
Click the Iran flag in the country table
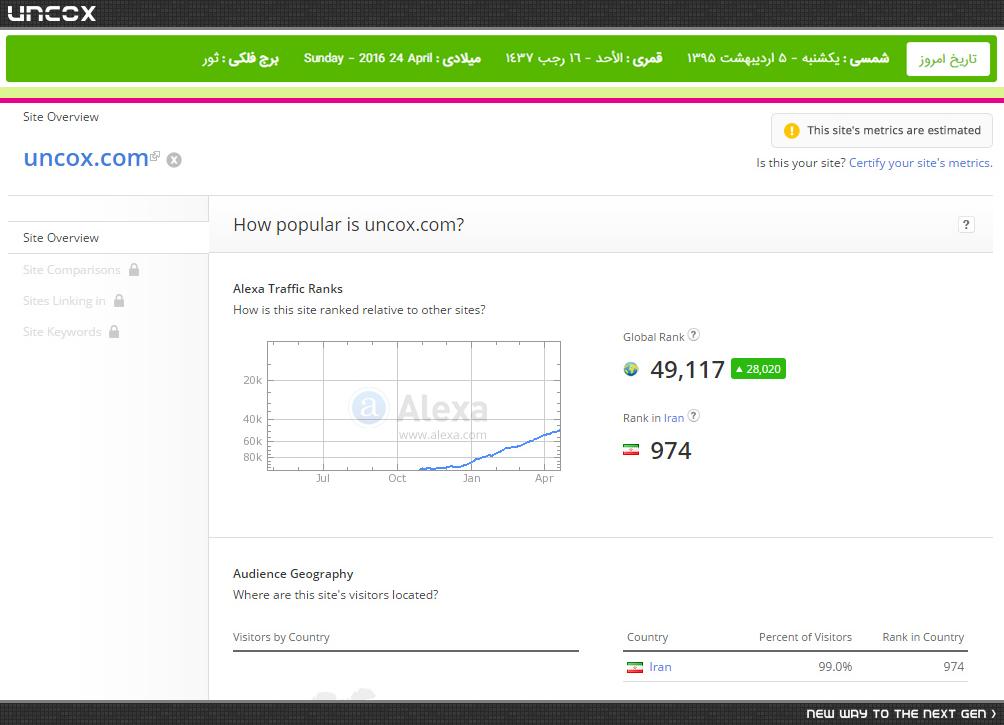click(635, 667)
